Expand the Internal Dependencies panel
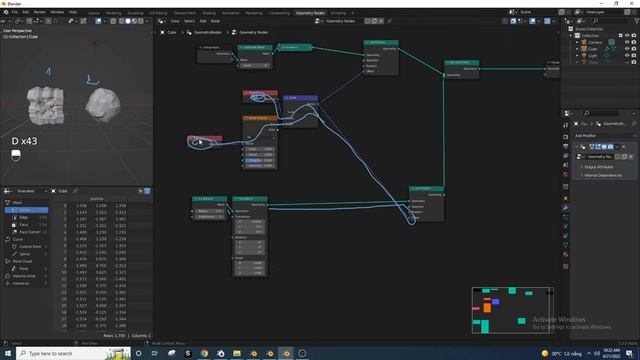640x360 pixels. point(603,175)
